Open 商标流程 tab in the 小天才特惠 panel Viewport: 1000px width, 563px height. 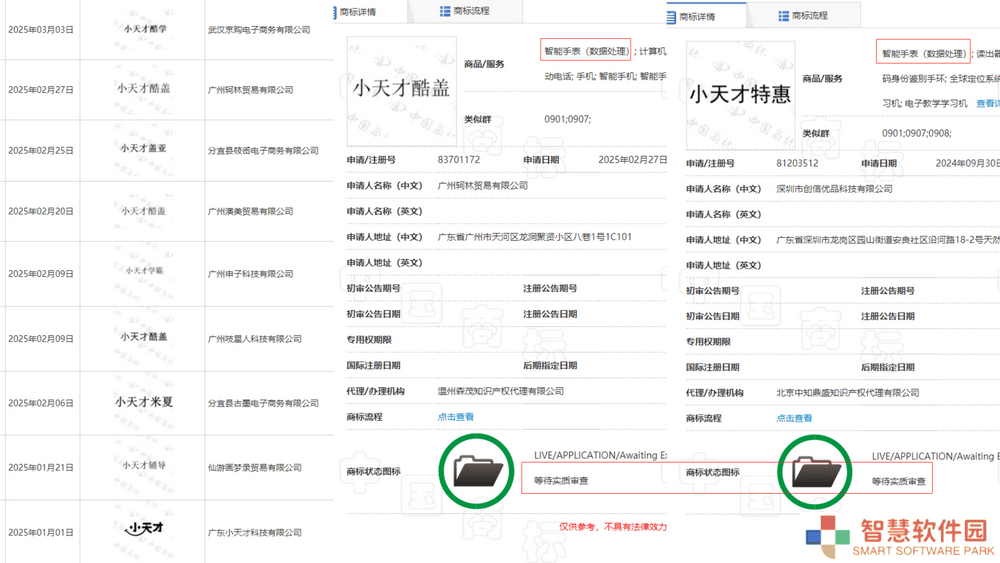pyautogui.click(x=803, y=15)
